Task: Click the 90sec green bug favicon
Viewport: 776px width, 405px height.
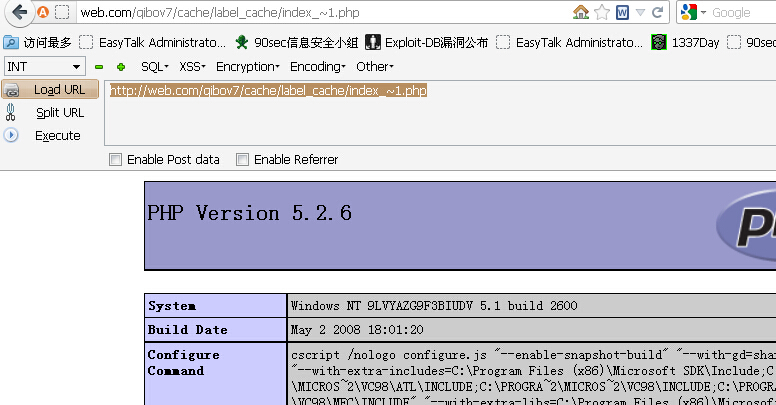Action: pos(242,43)
